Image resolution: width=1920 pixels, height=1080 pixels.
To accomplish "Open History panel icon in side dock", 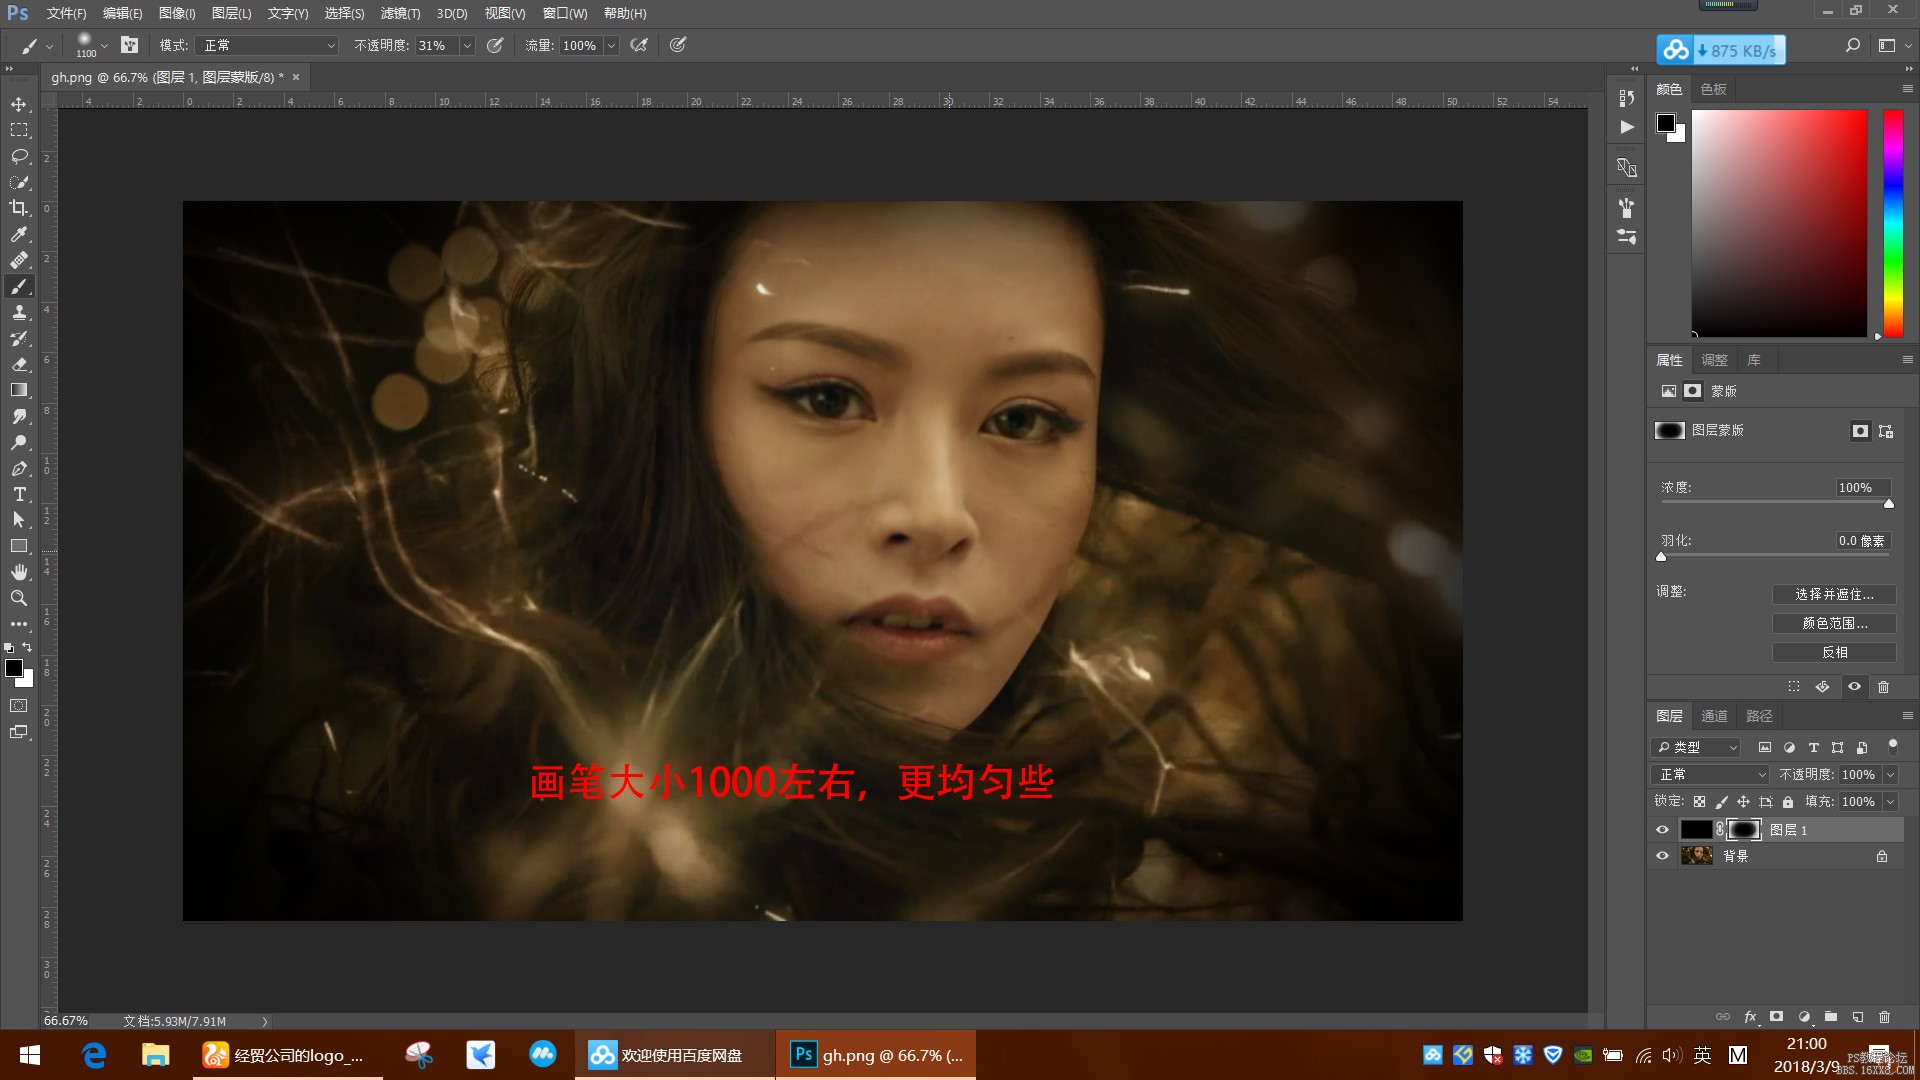I will pos(1627,98).
